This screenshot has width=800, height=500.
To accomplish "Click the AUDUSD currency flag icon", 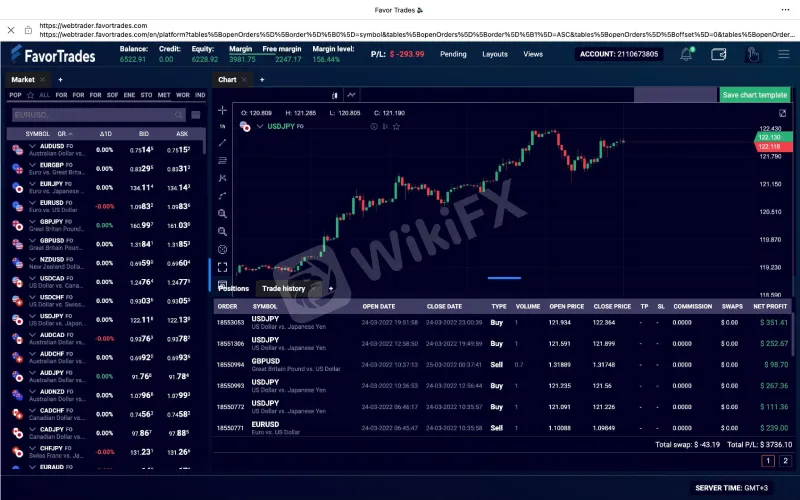I will (x=17, y=150).
